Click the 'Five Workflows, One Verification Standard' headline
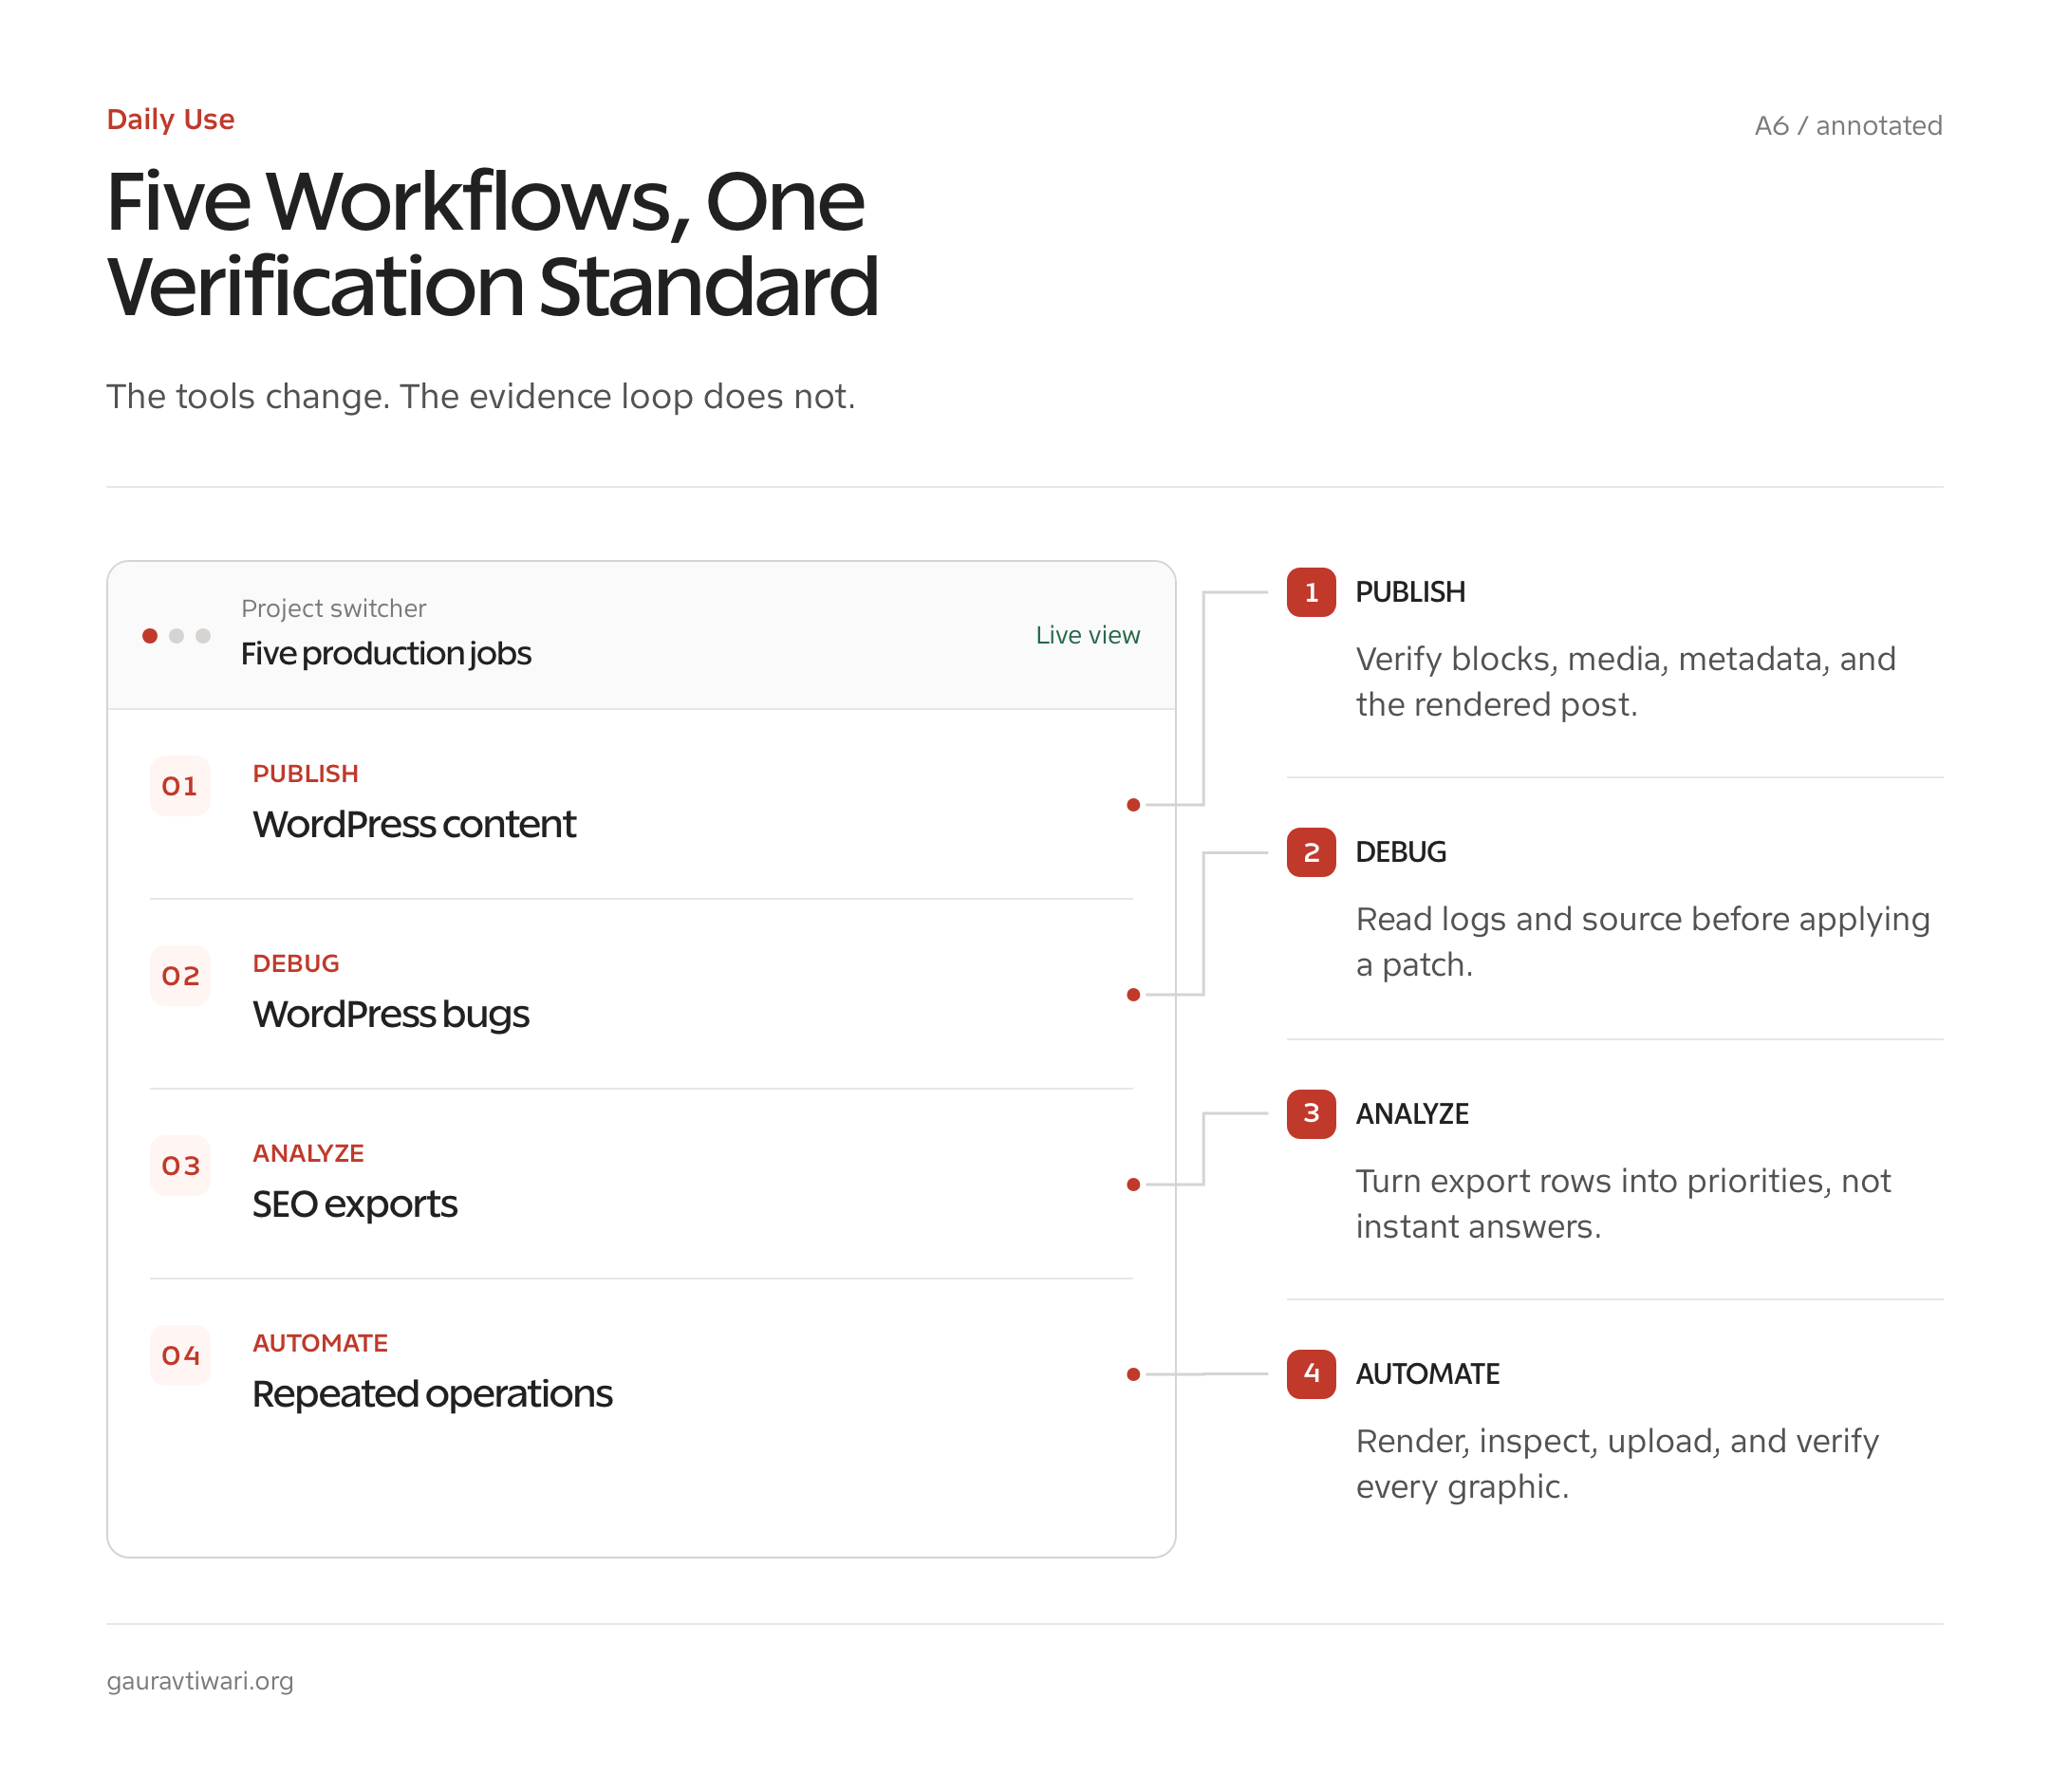This screenshot has width=2050, height=1792. pyautogui.click(x=492, y=244)
